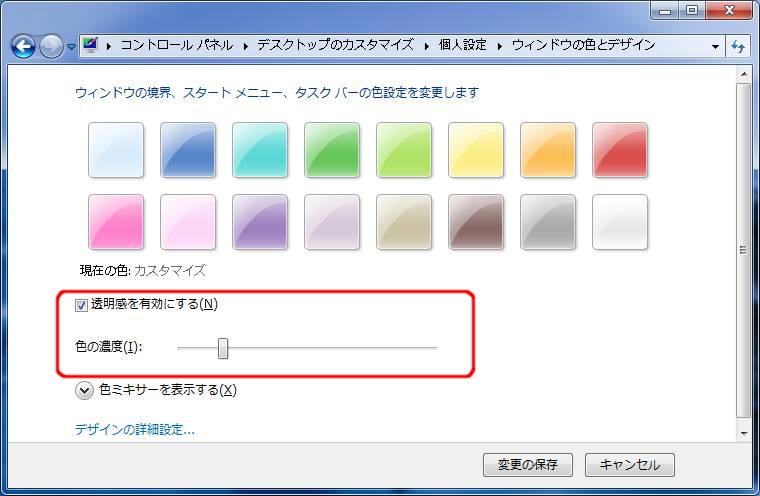The width and height of the screenshot is (760, 496).
Task: Expand 色ミキサーを表示する section
Action: (84, 390)
